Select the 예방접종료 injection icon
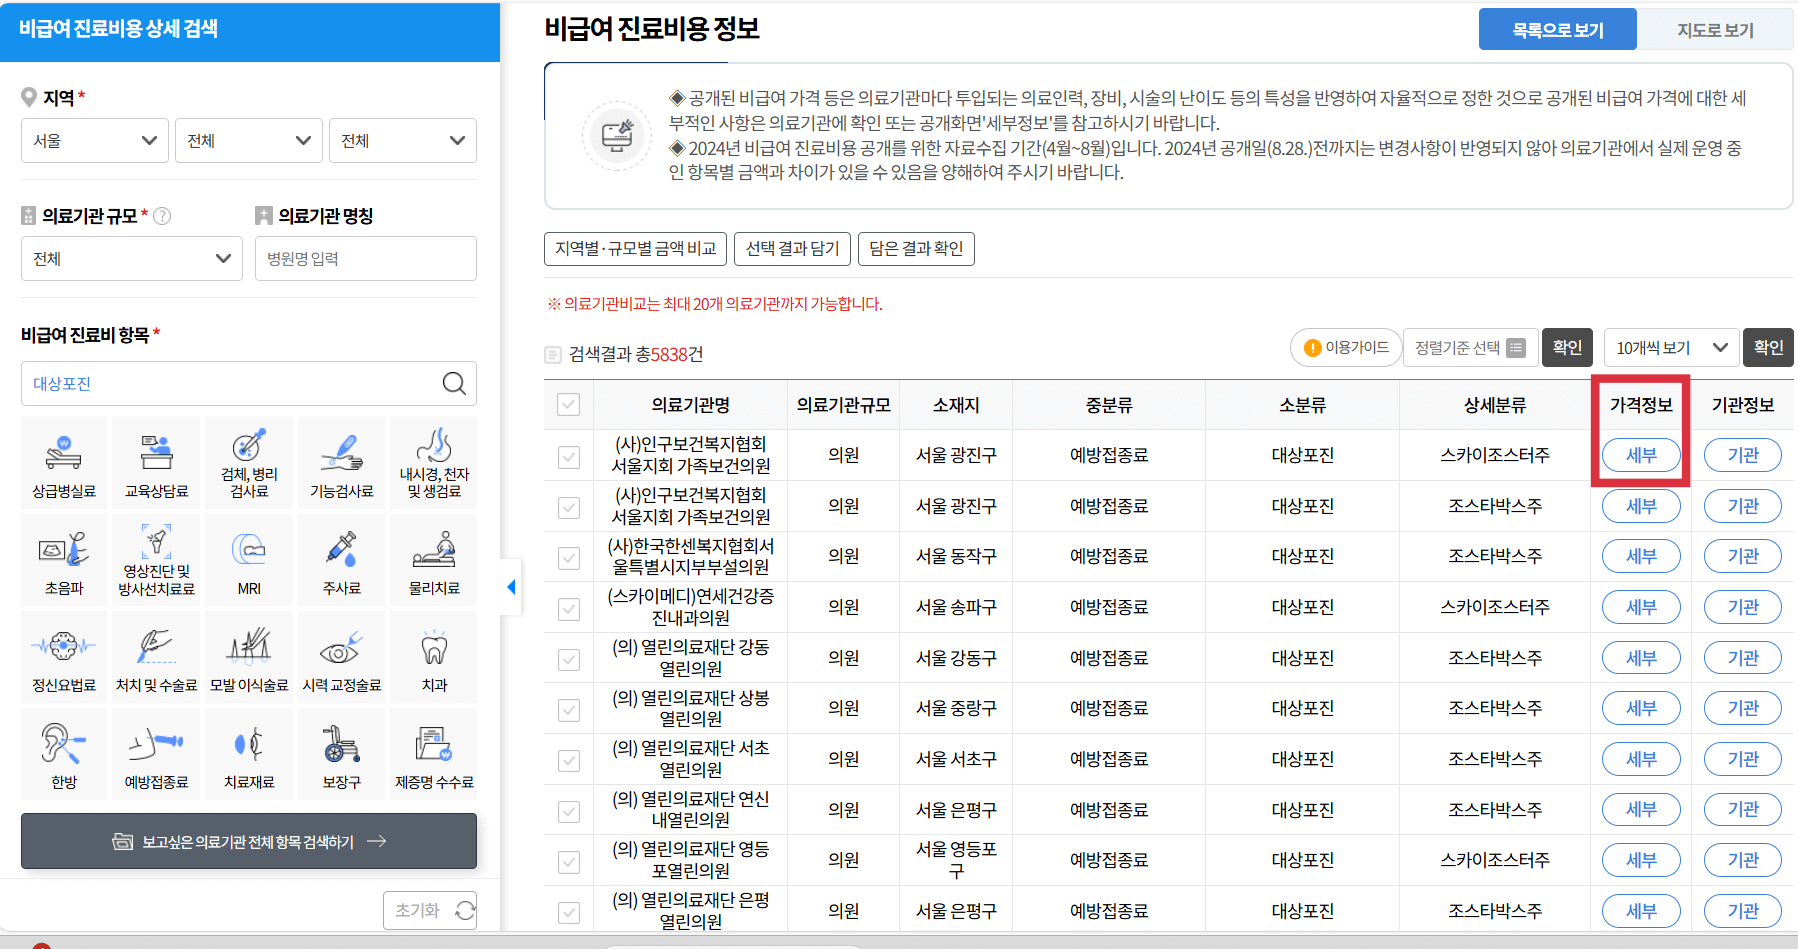1798x949 pixels. (156, 754)
